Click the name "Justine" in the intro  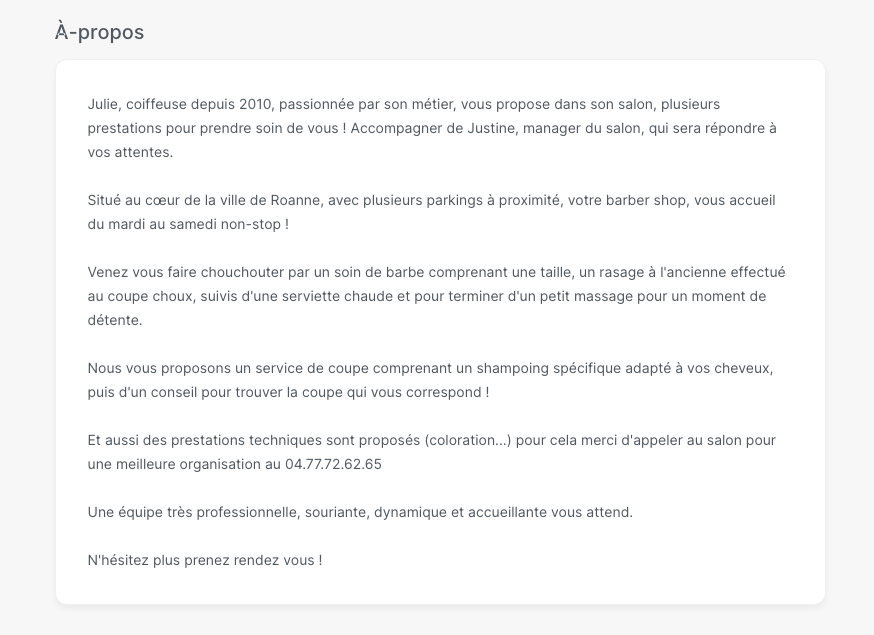(493, 128)
